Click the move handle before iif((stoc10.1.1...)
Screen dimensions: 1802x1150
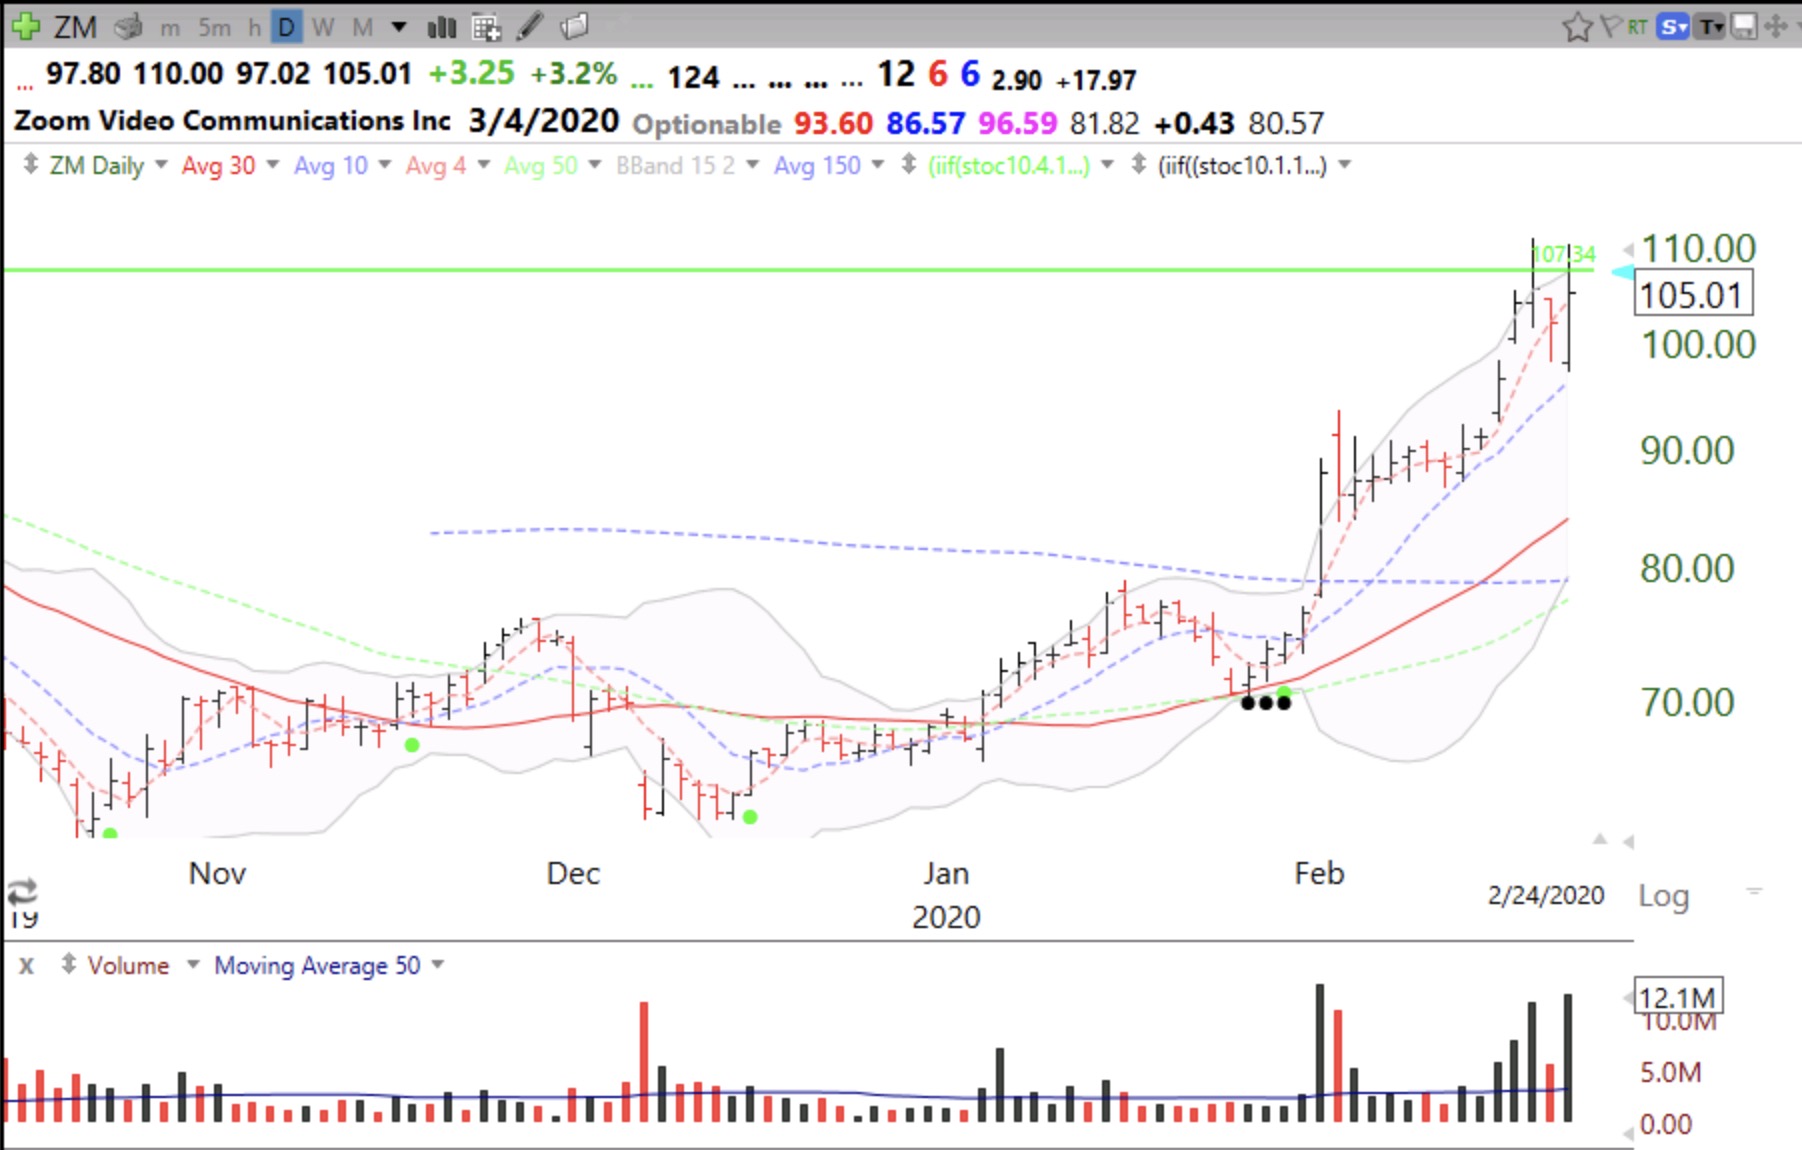(1138, 164)
